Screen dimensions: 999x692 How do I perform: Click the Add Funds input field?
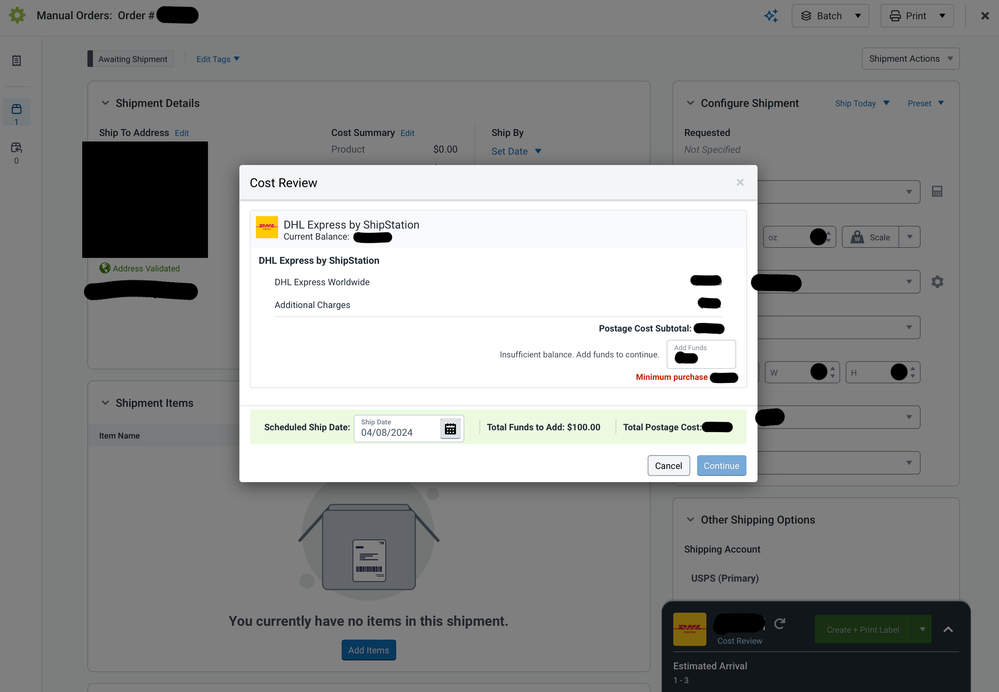(702, 355)
